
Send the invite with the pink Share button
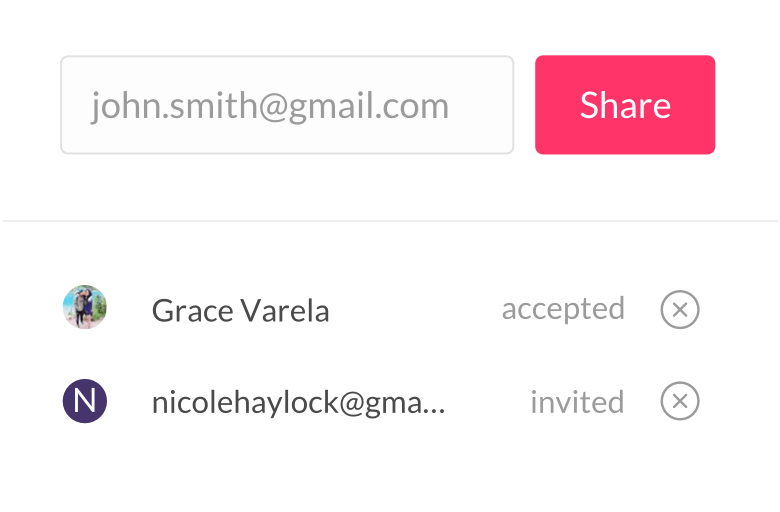[625, 105]
